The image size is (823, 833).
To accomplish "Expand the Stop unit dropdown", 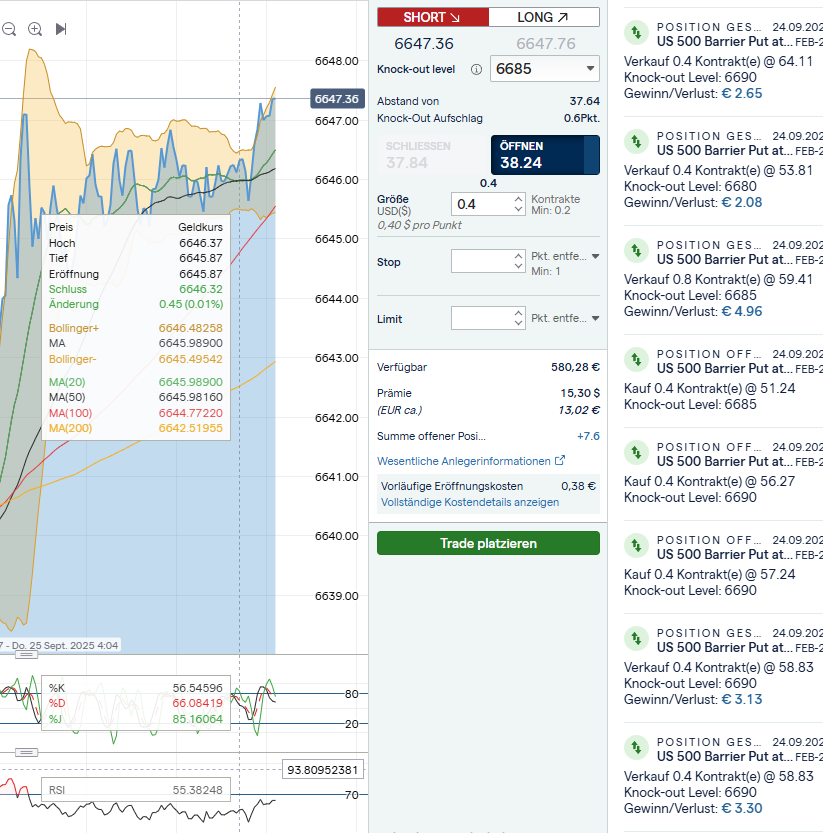I will click(x=596, y=257).
